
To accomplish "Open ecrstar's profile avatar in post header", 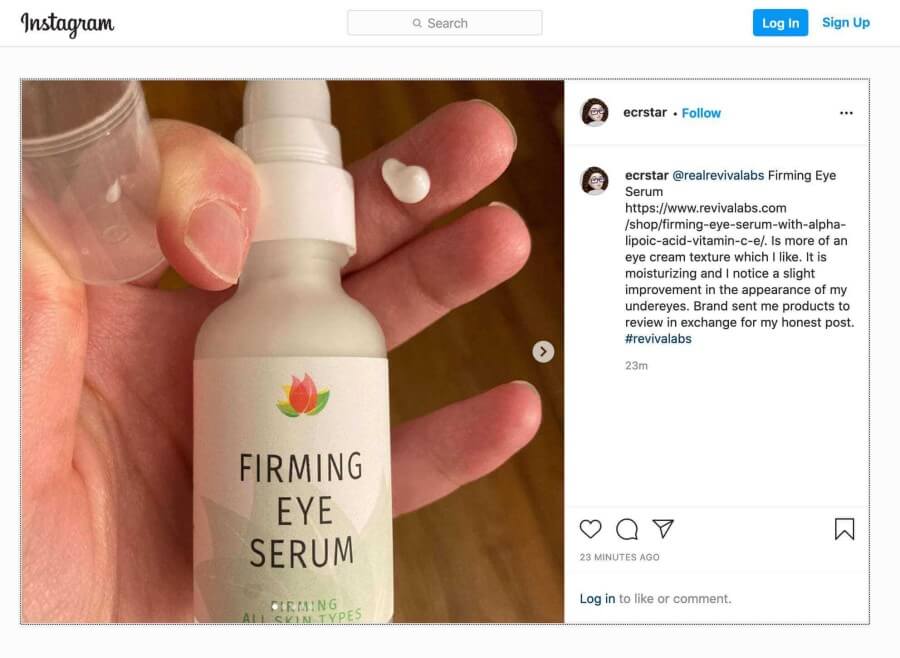I will (x=595, y=113).
